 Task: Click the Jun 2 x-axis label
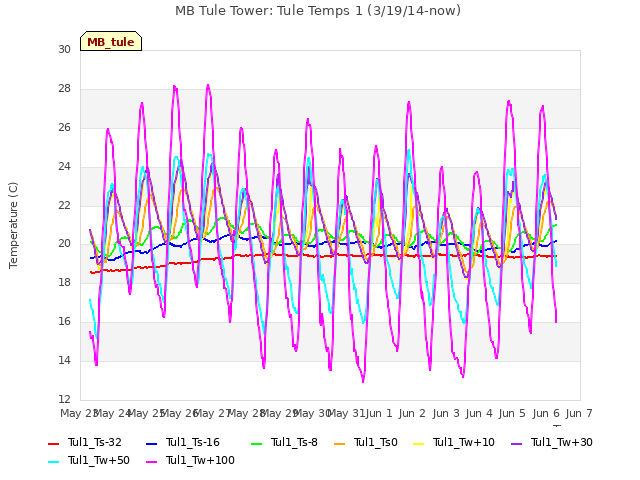[x=412, y=413]
